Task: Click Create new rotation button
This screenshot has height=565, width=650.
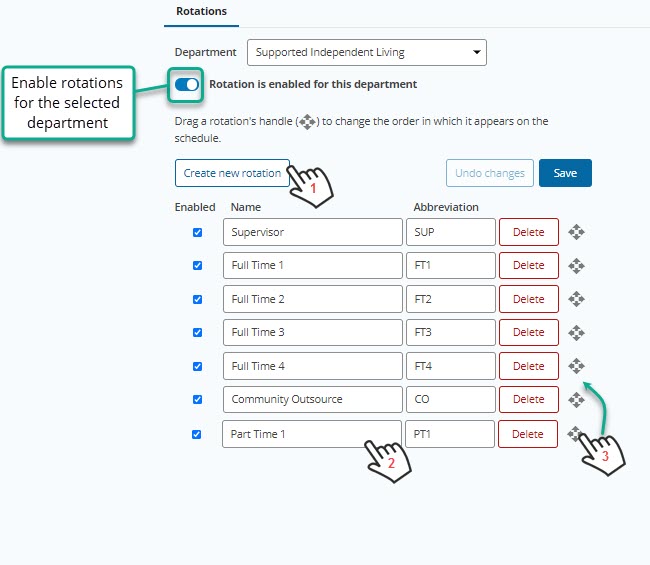Action: [232, 173]
